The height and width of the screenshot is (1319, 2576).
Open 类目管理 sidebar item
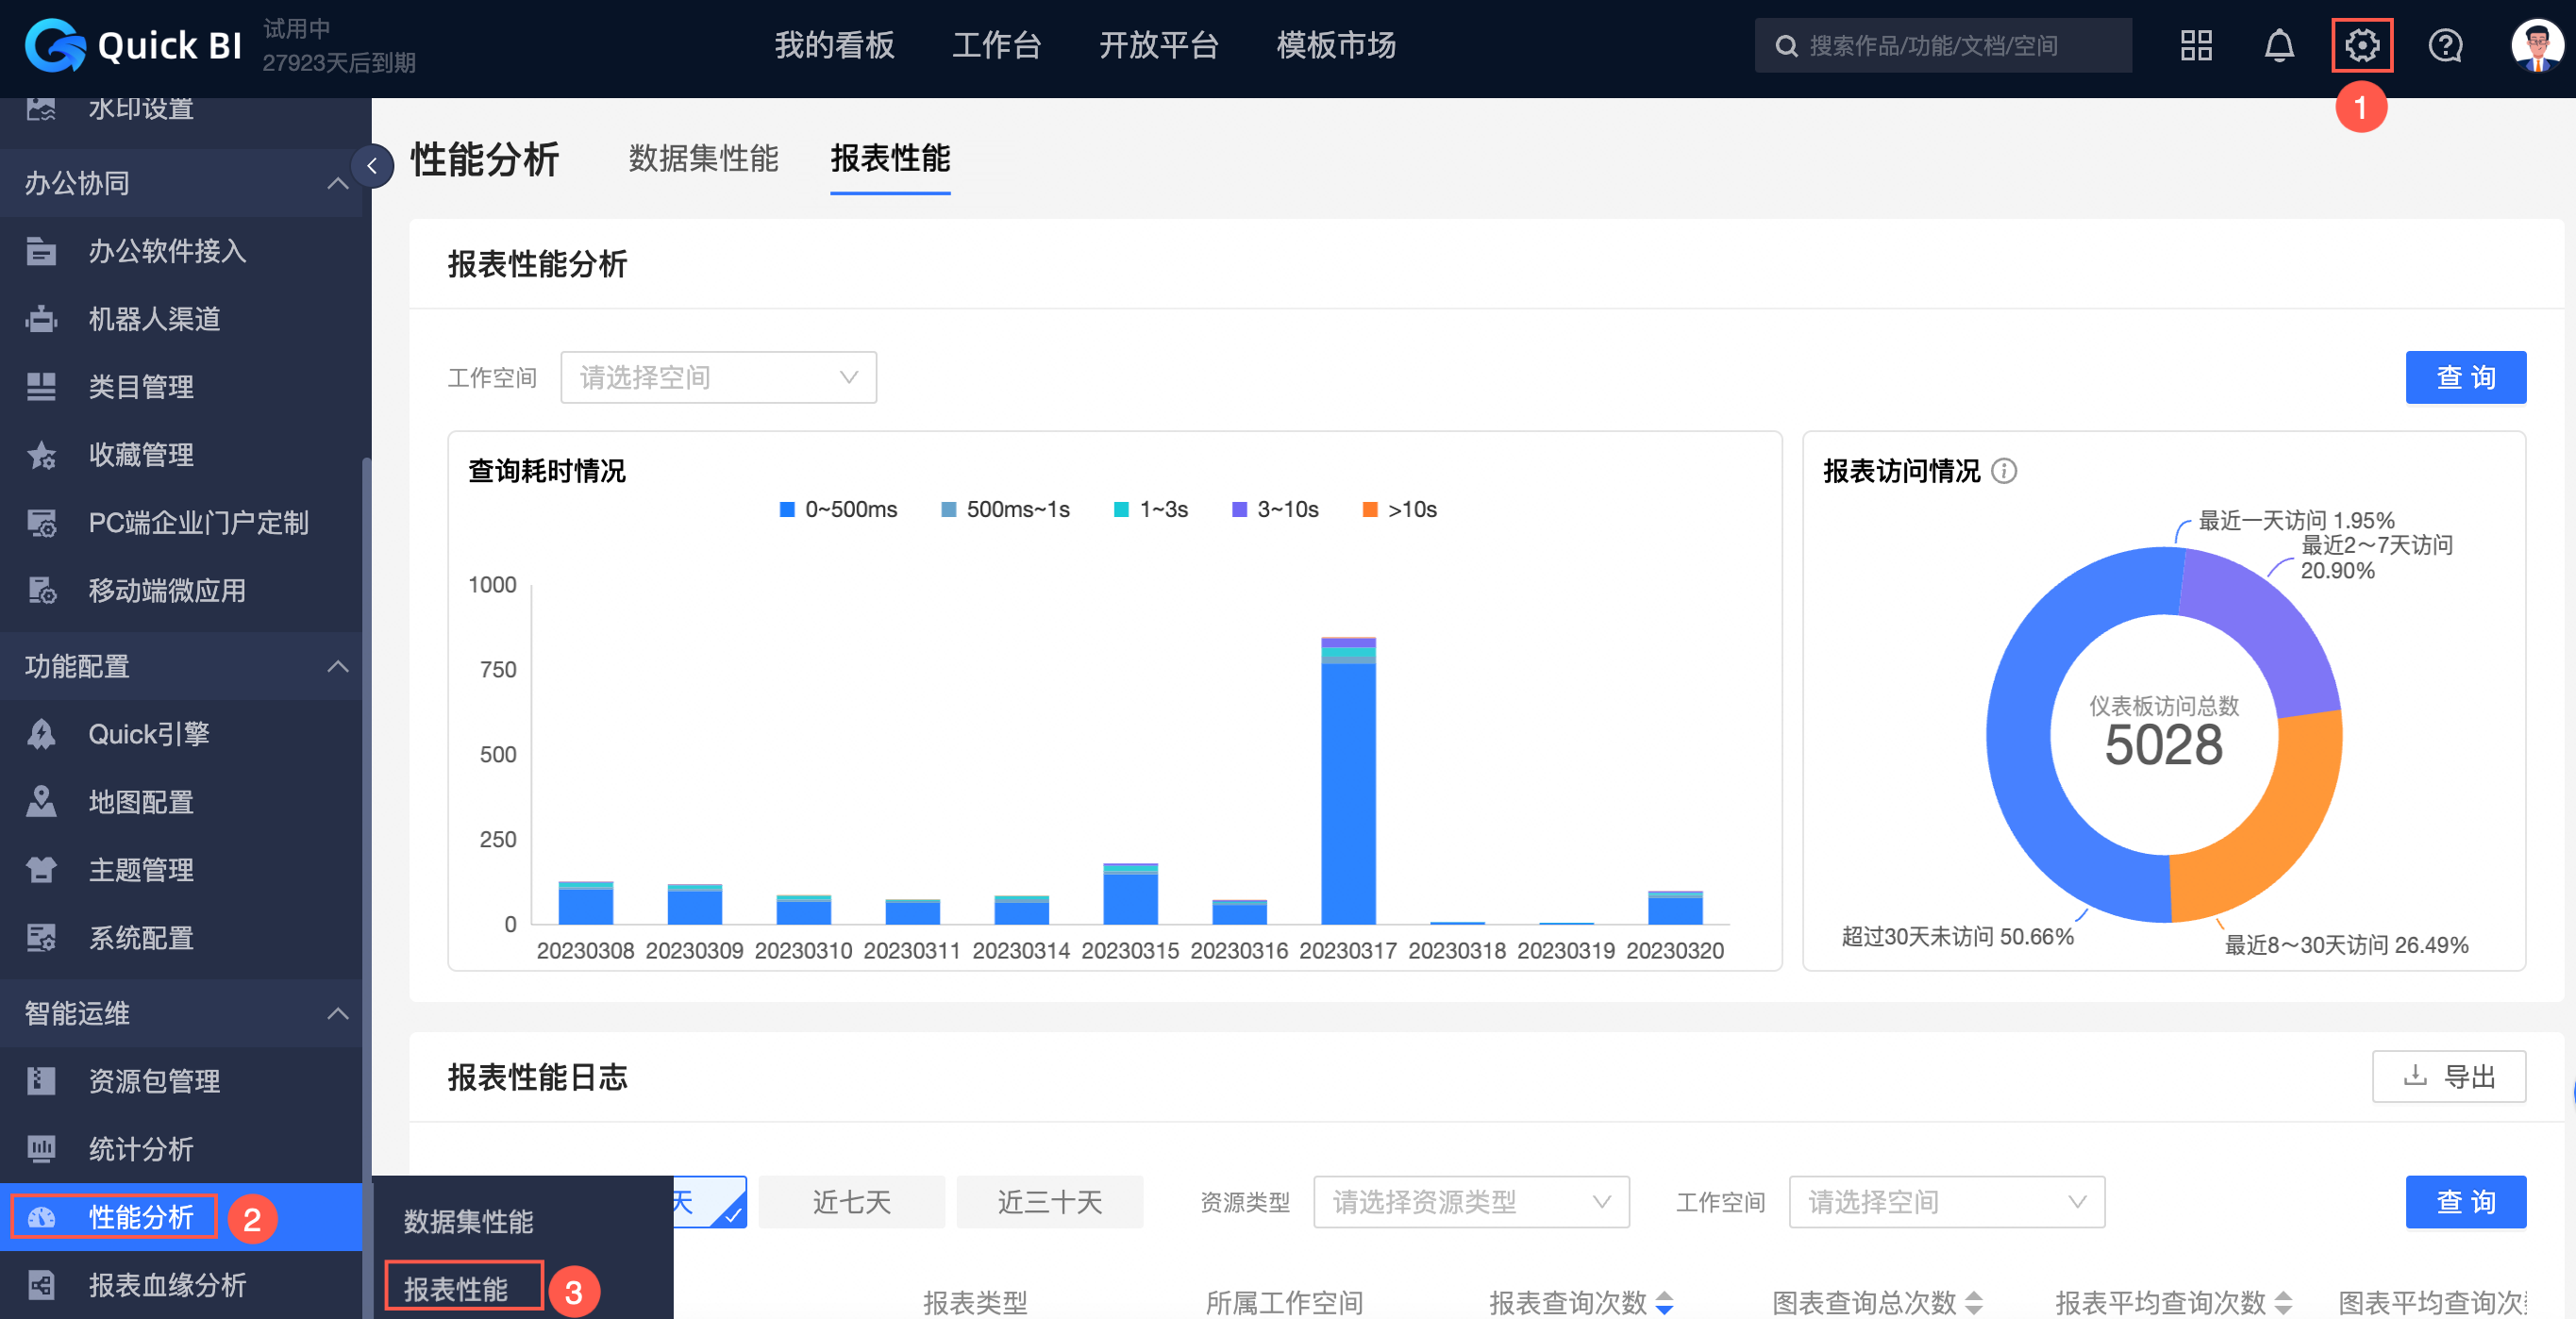tap(181, 386)
